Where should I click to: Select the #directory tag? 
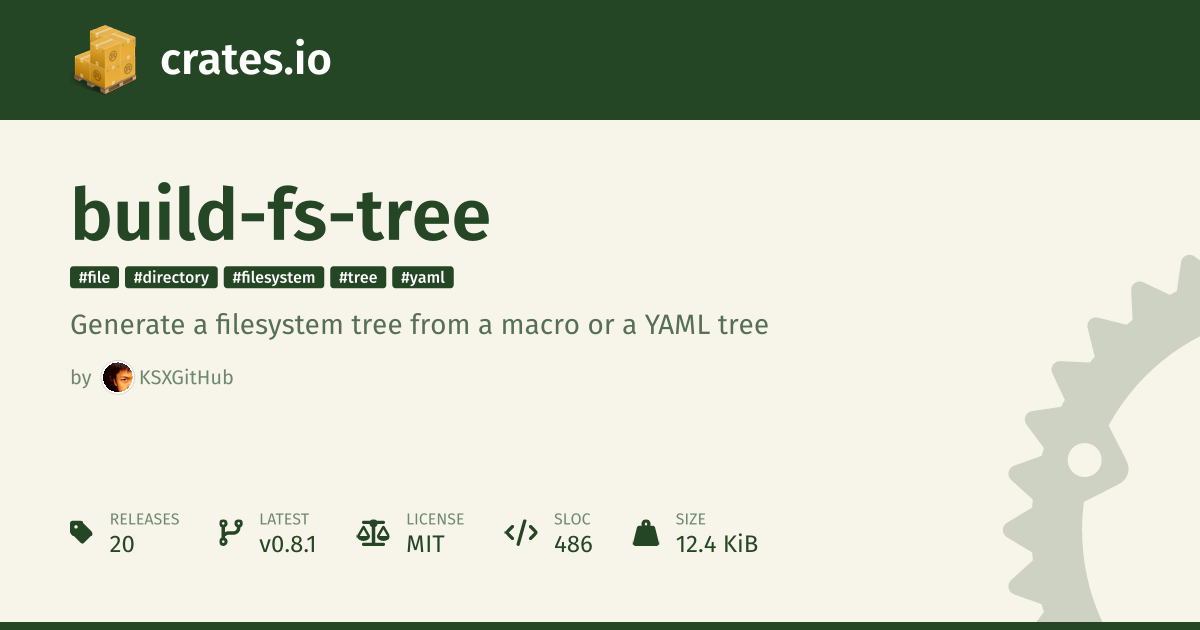(171, 278)
